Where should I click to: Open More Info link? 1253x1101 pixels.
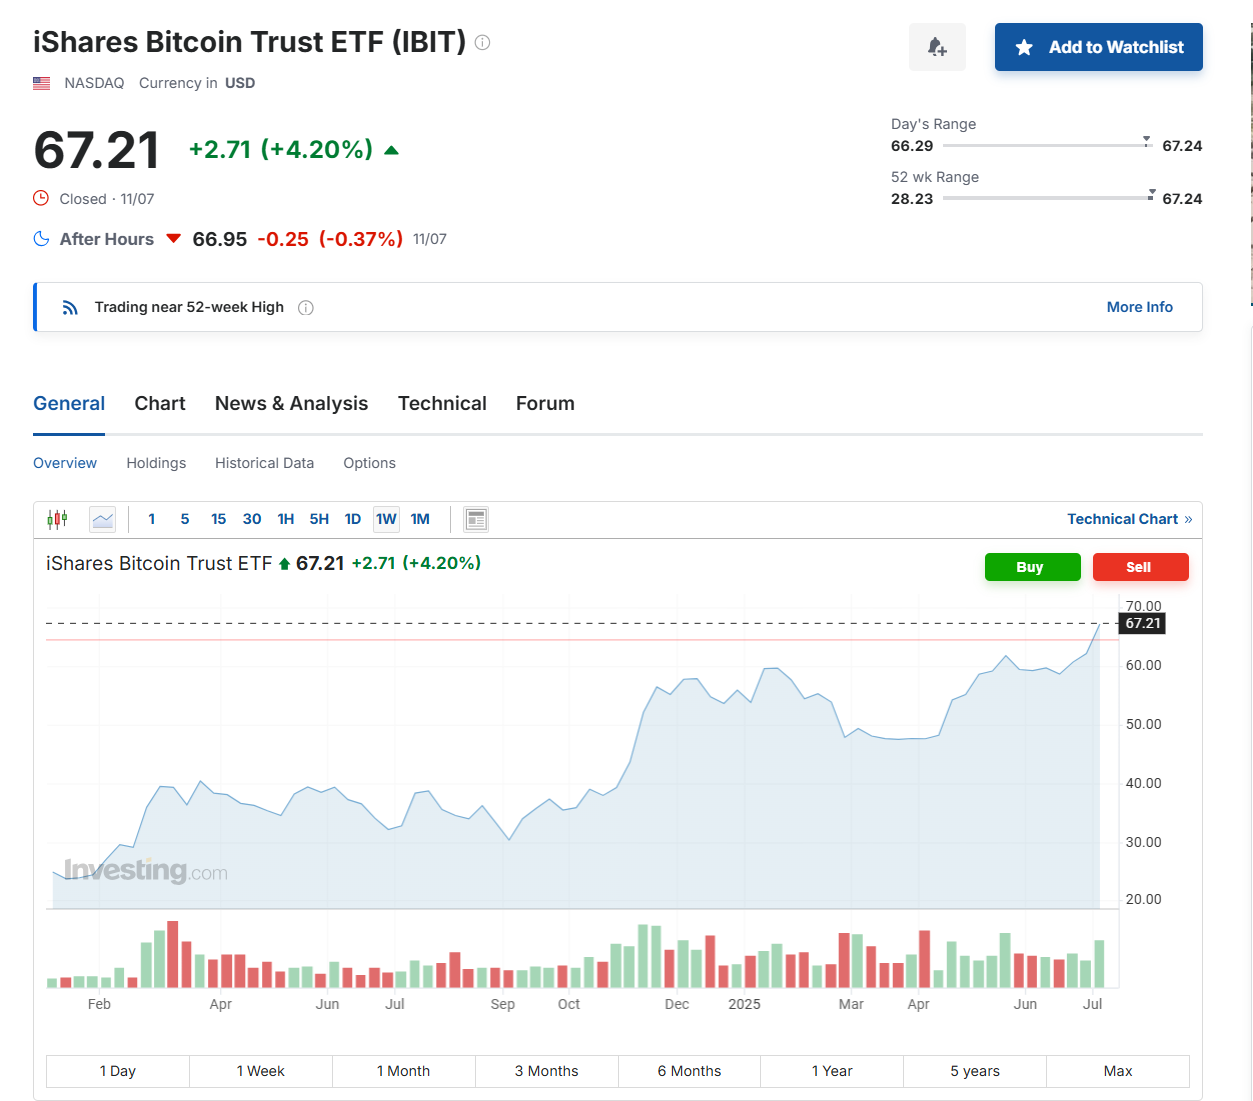click(x=1139, y=307)
